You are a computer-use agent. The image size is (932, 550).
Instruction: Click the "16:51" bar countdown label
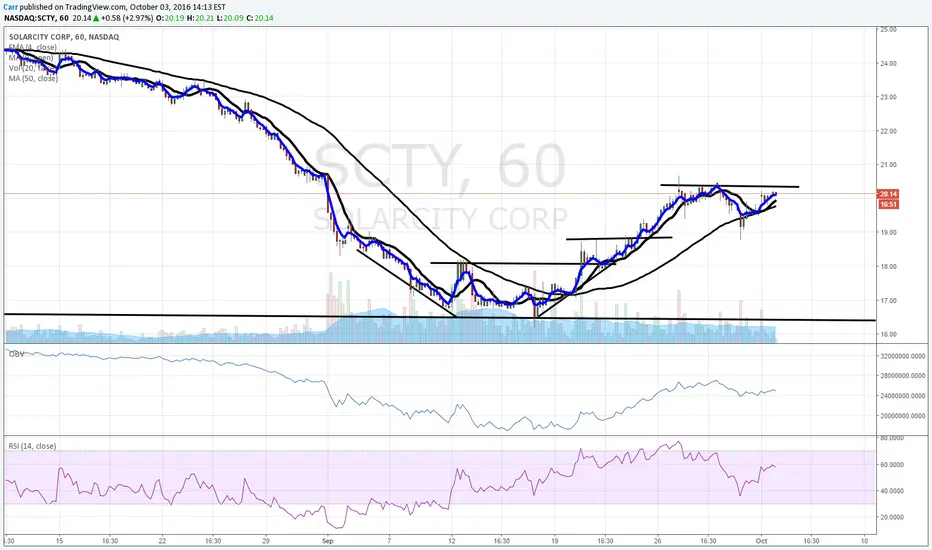coord(888,205)
